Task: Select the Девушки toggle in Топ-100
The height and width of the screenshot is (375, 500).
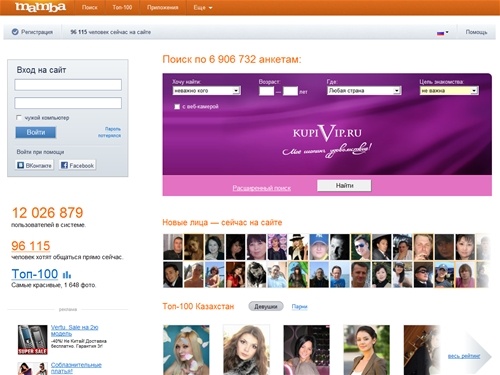Action: click(266, 306)
